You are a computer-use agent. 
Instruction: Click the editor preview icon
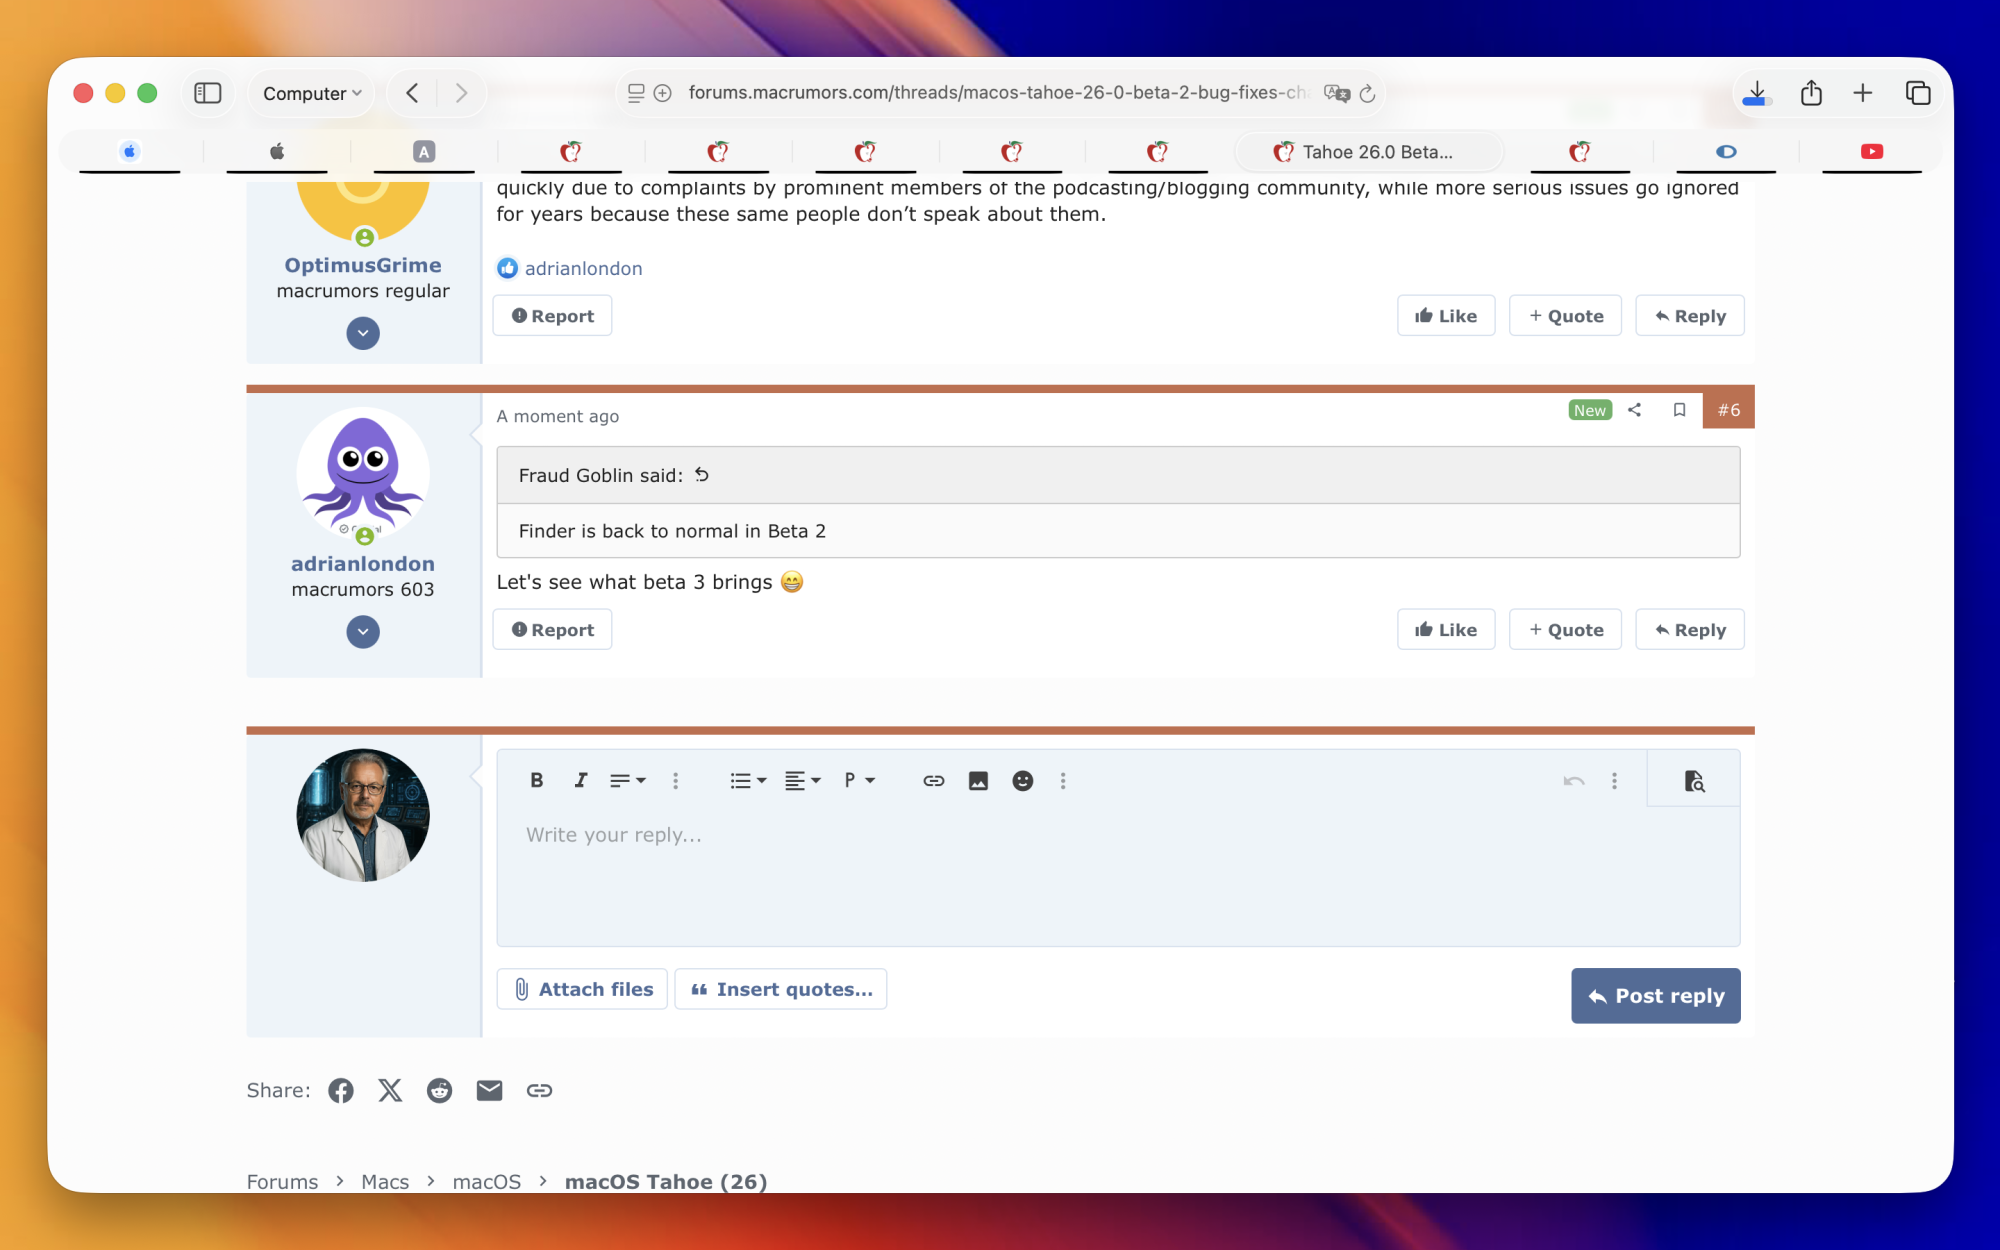pyautogui.click(x=1693, y=780)
